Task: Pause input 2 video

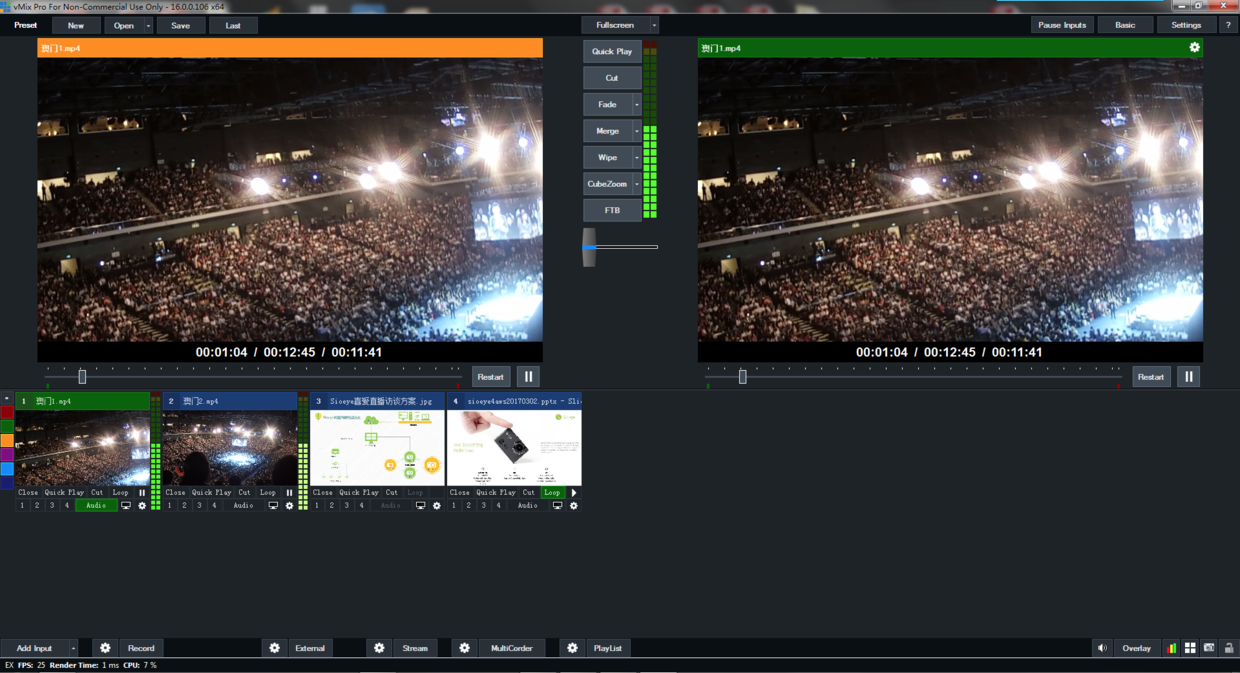Action: (289, 493)
